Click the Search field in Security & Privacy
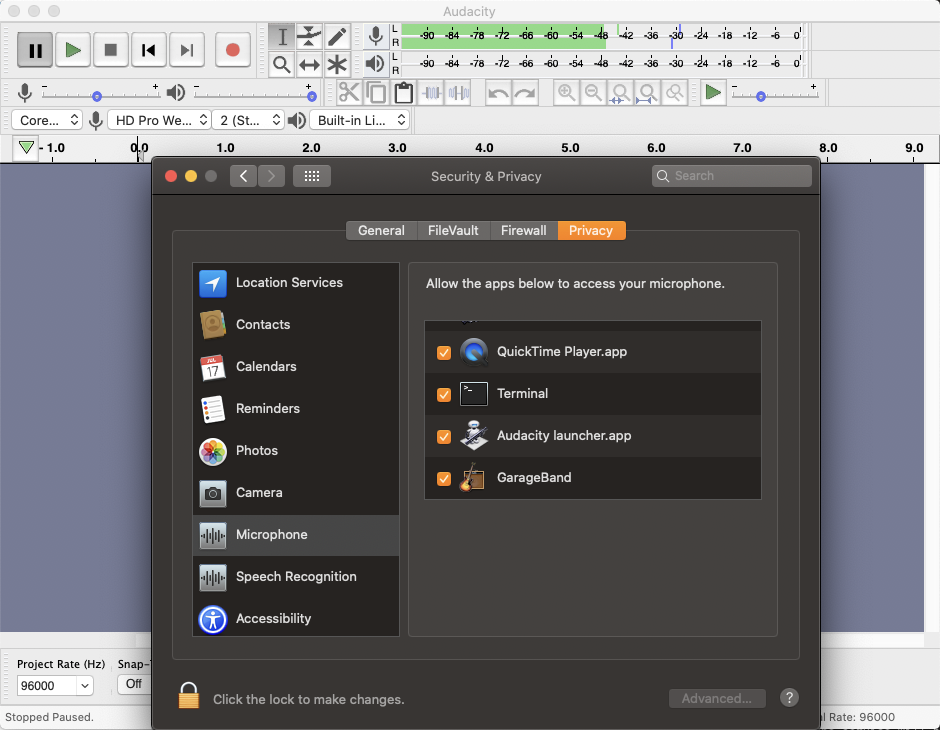The width and height of the screenshot is (940, 730). click(x=732, y=176)
